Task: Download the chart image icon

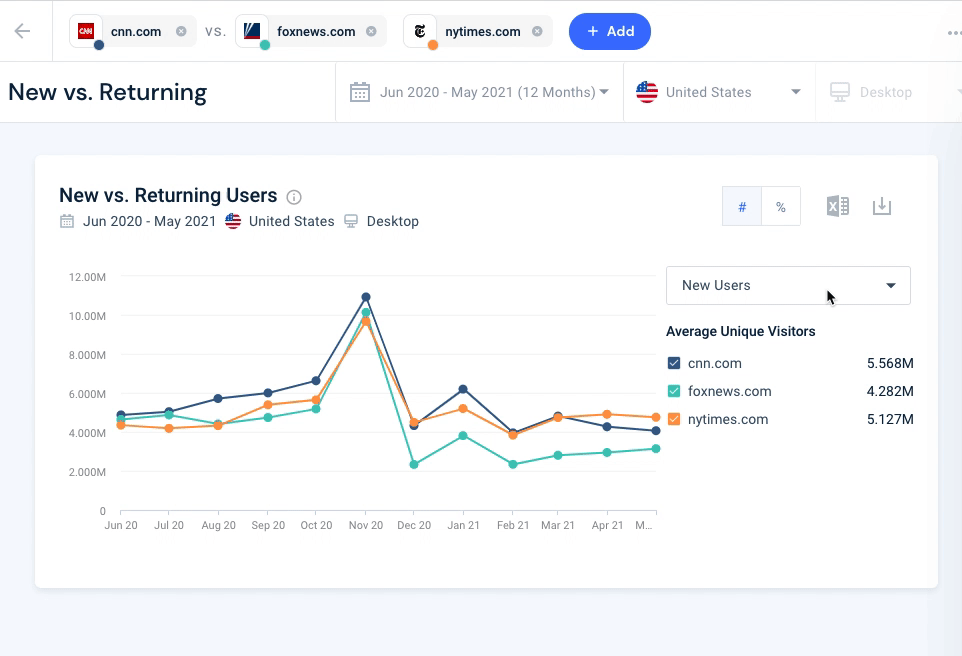Action: click(x=881, y=206)
